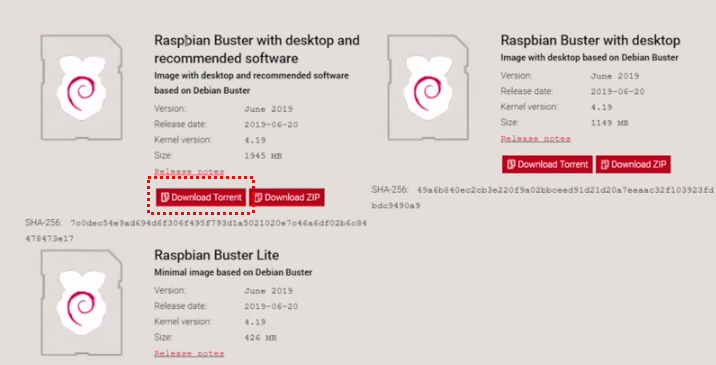This screenshot has width=716, height=365.
Task: Open Release notes for Raspbian Buster Lite
Action: (x=189, y=353)
